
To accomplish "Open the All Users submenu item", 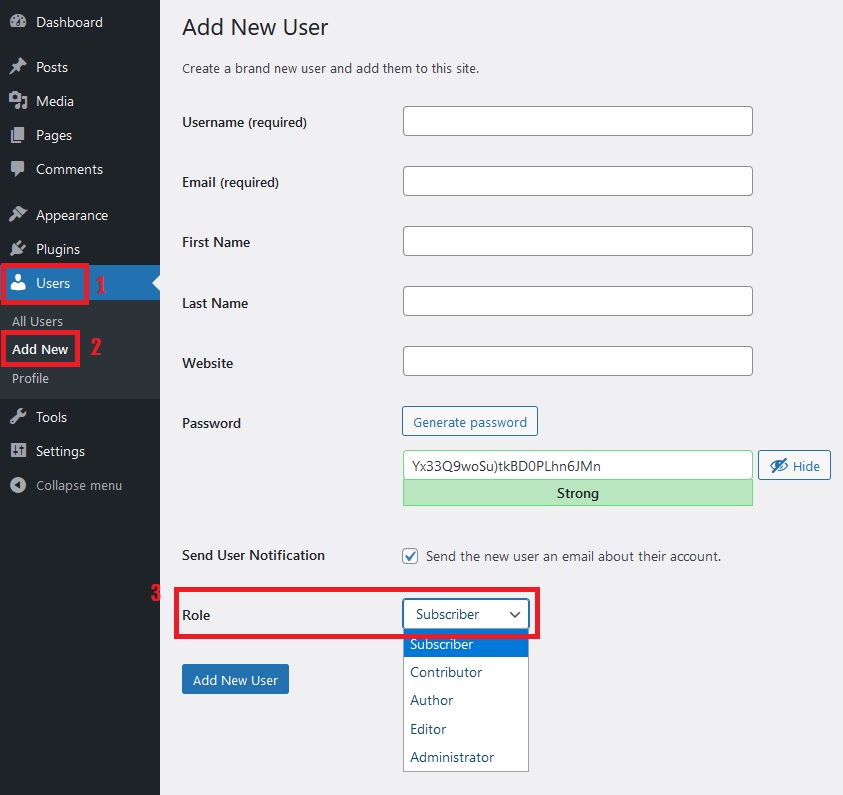I will pyautogui.click(x=37, y=321).
